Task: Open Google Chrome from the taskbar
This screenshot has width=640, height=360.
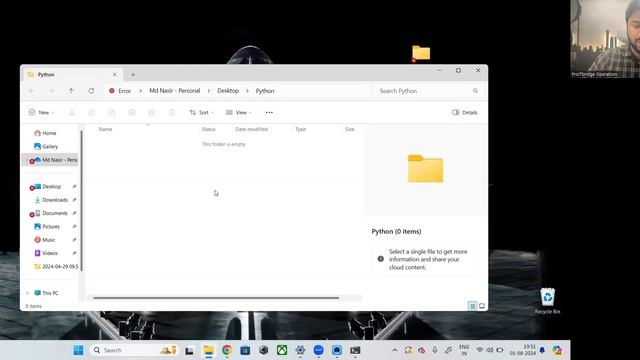Action: coord(227,350)
